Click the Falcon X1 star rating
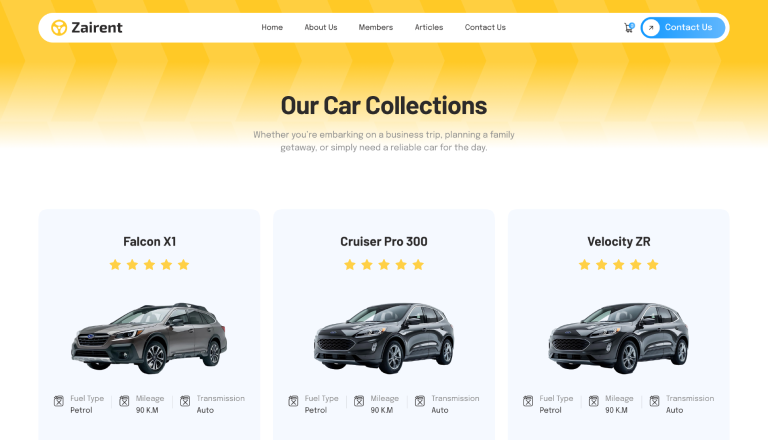Screen dimensions: 768x440 point(149,265)
